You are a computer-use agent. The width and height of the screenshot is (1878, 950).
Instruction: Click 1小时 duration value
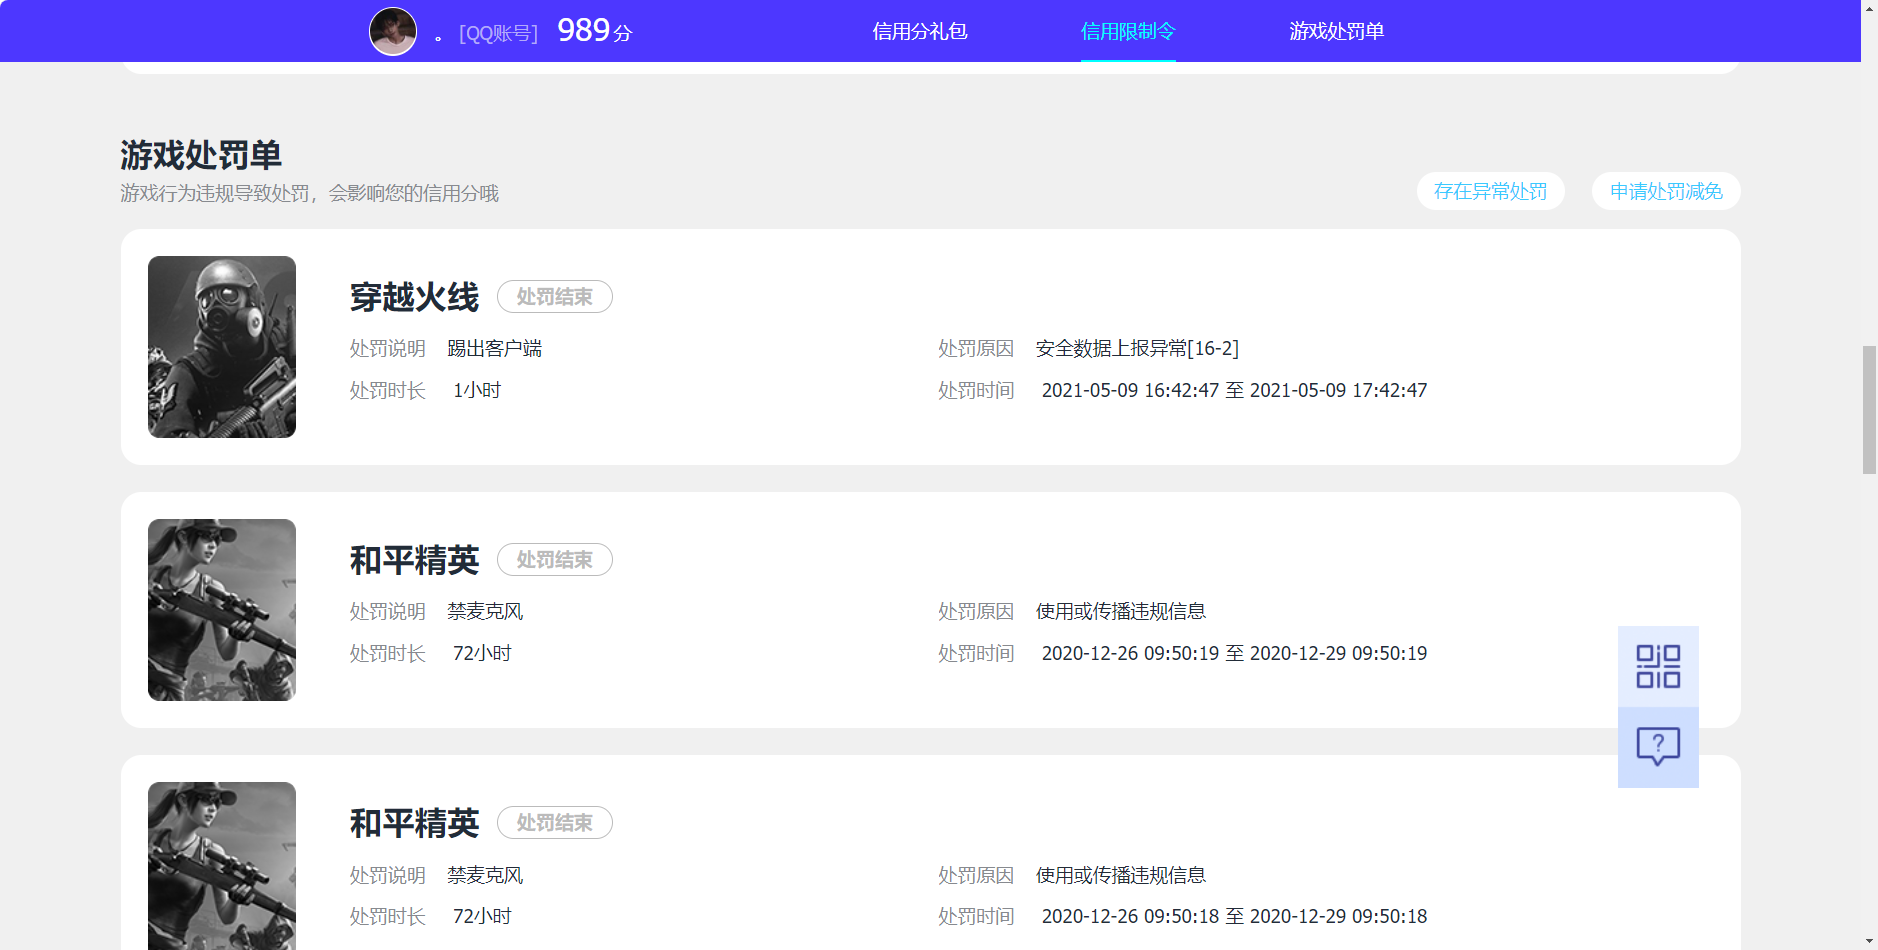coord(477,390)
